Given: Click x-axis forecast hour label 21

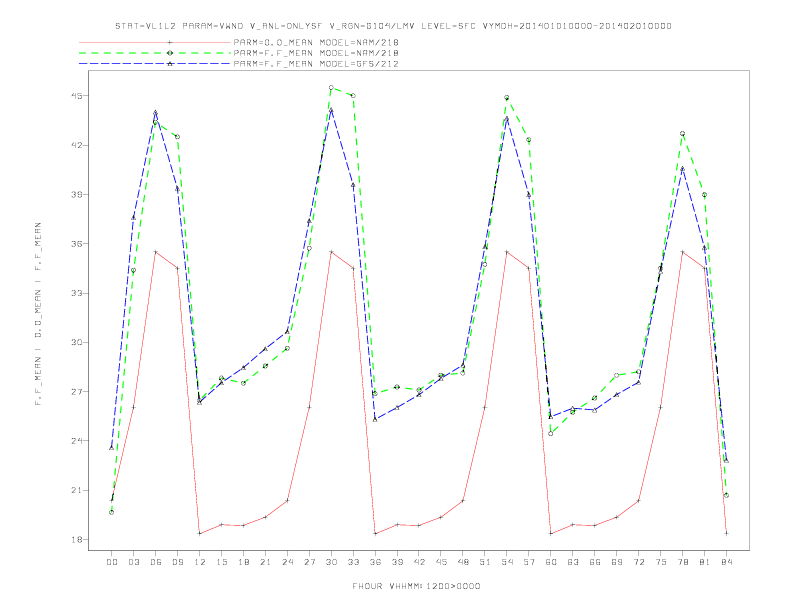Looking at the screenshot, I should [265, 562].
